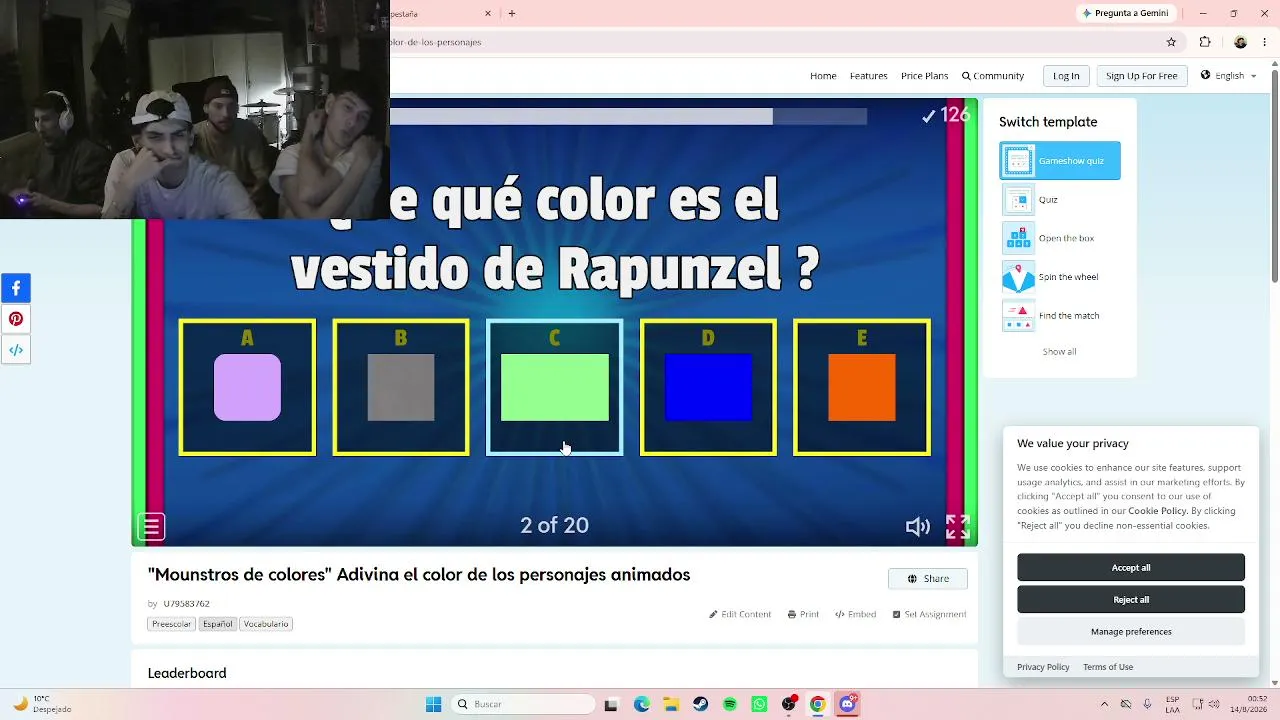
Task: Open the game menu hamburger icon
Action: (x=151, y=526)
